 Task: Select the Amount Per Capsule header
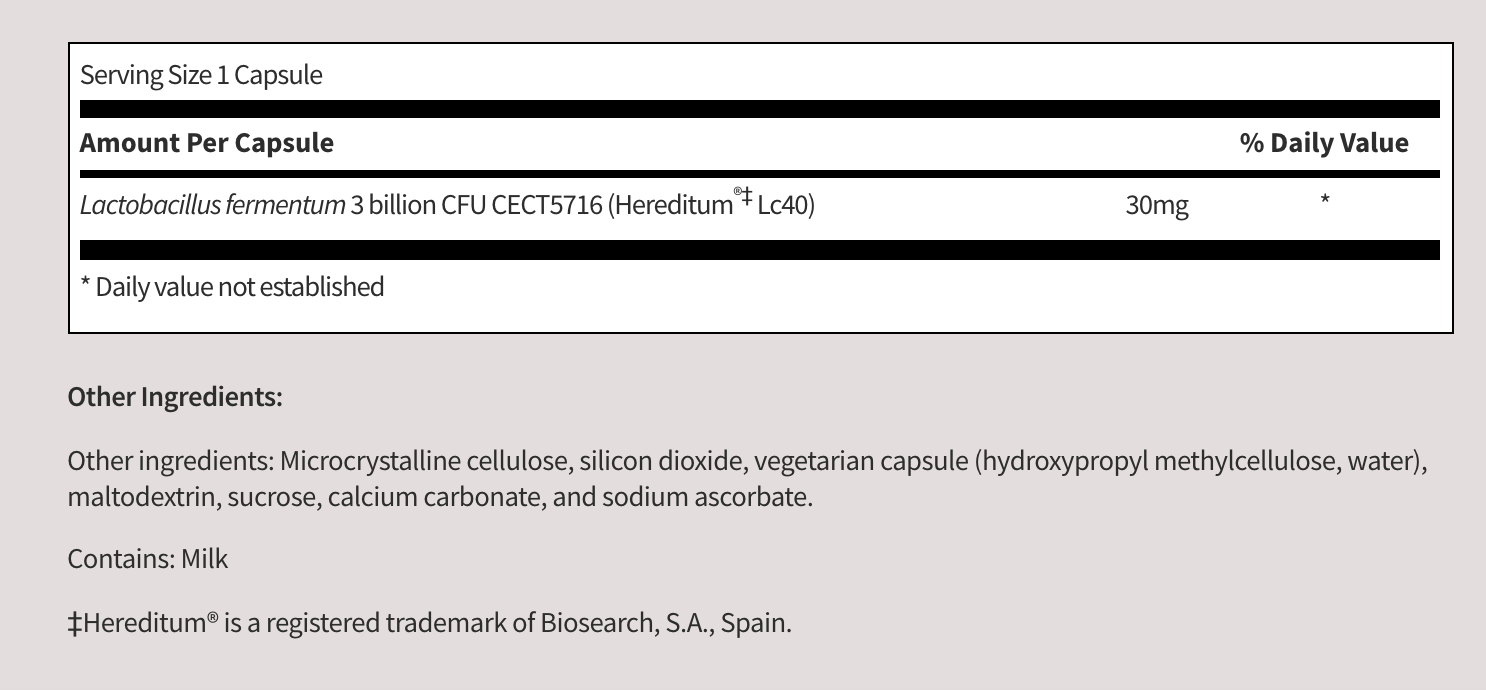coord(207,143)
